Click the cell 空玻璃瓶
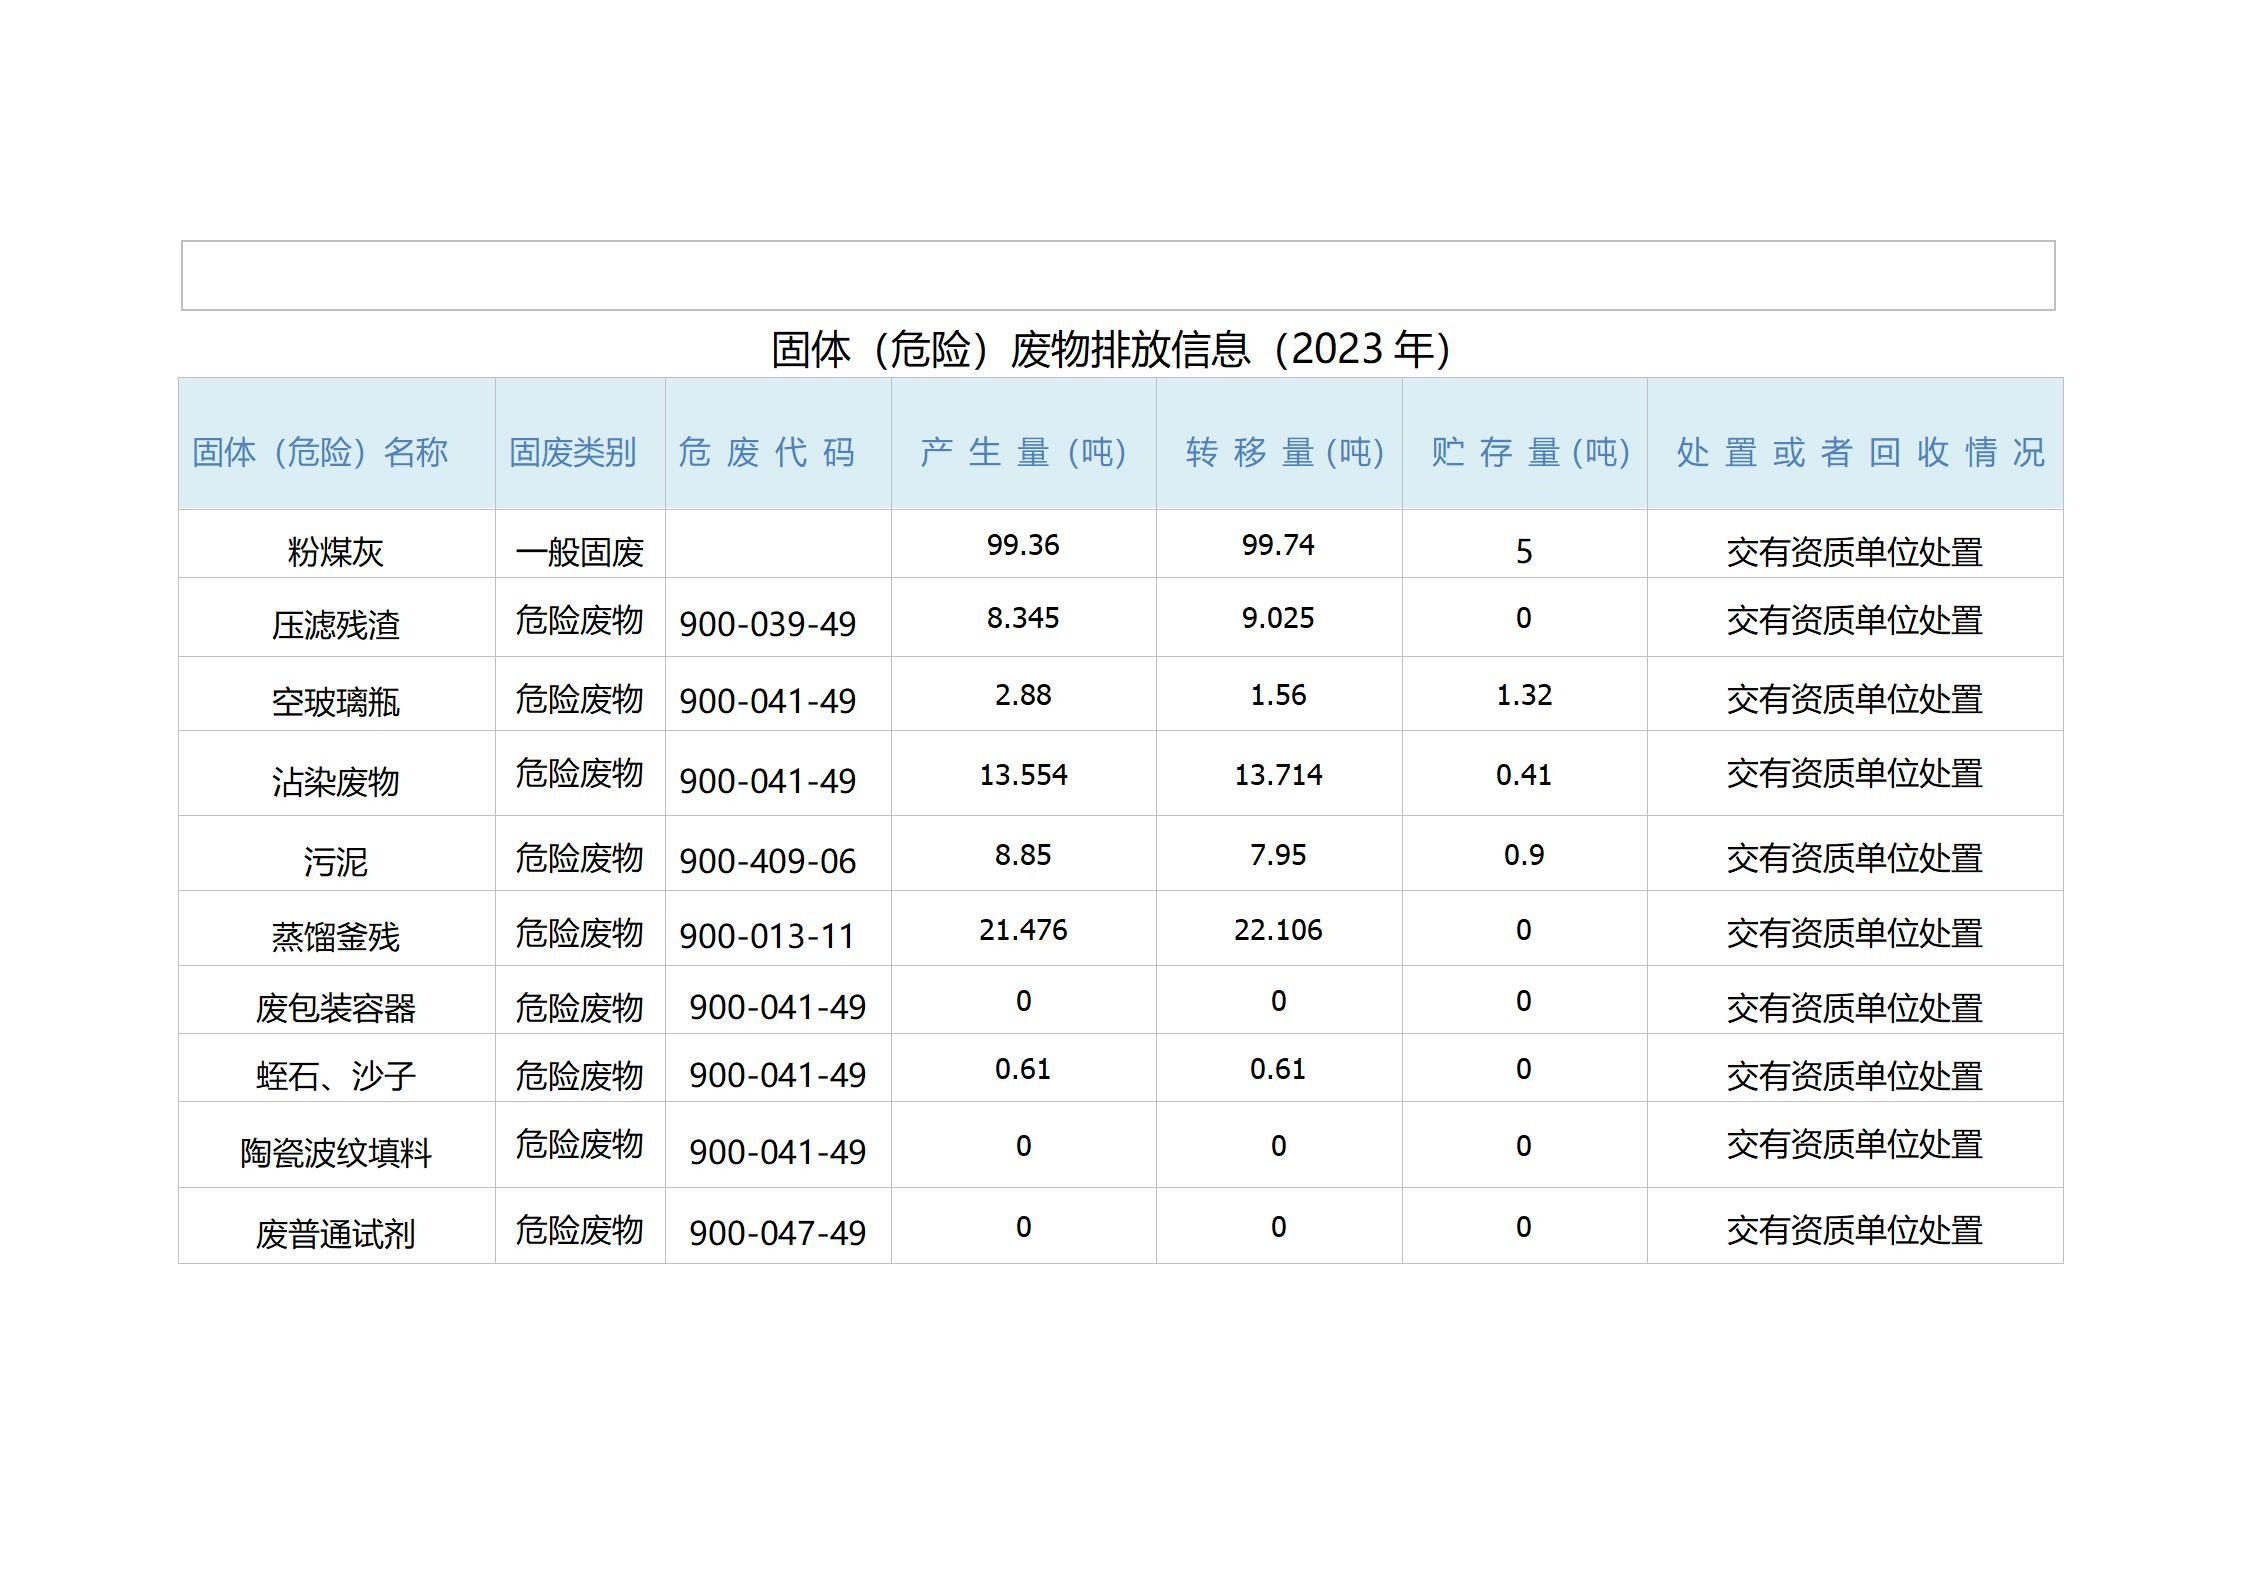The image size is (2245, 1587). pos(335,702)
